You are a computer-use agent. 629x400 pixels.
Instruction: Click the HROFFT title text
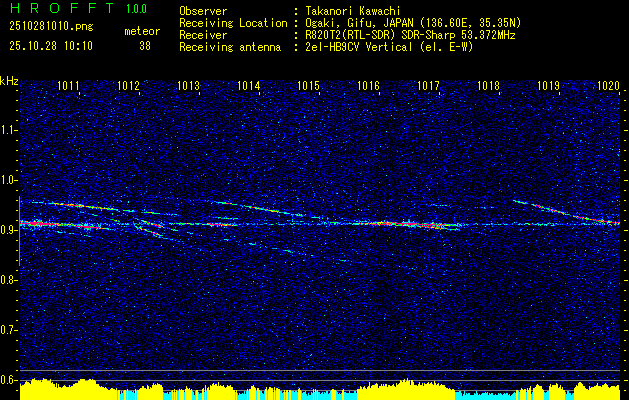[x=62, y=8]
